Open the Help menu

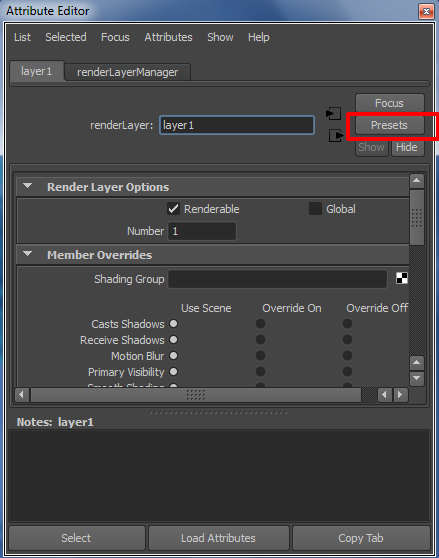259,37
